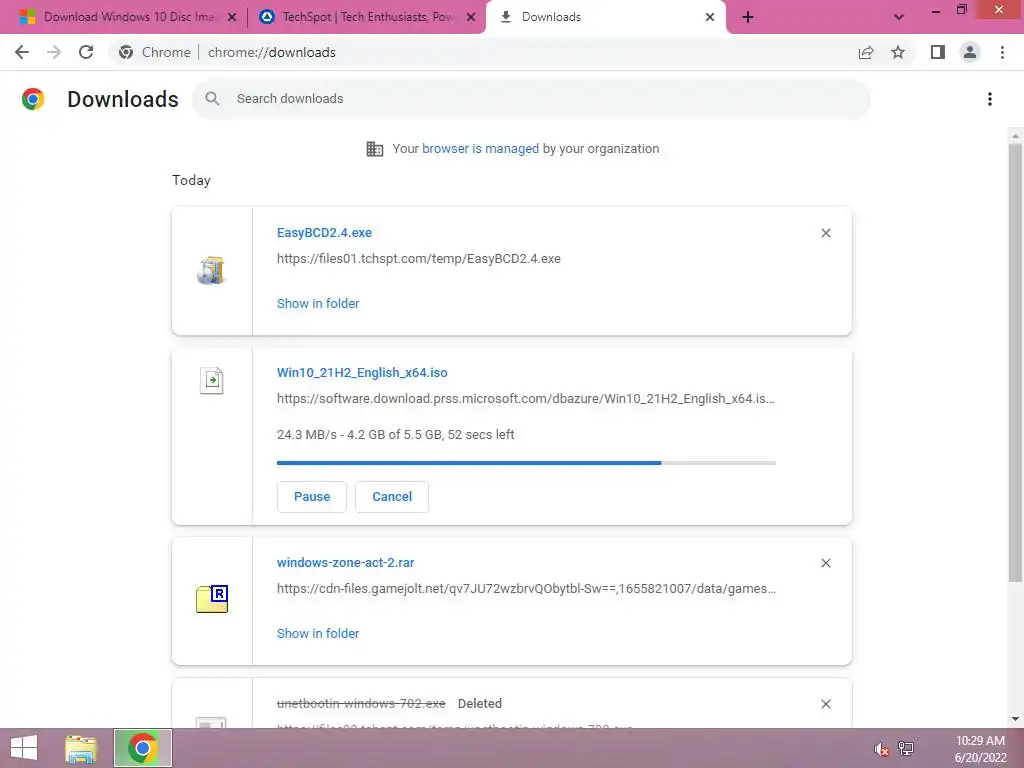The height and width of the screenshot is (768, 1024).
Task: Click the Microsoft ISO source URL text
Action: click(526, 398)
